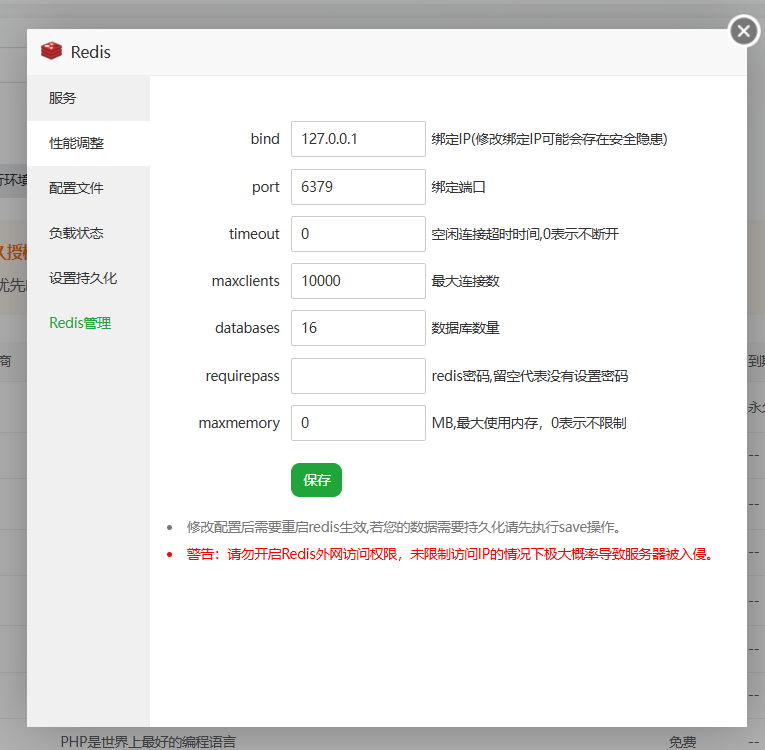Focus the bind IP input field
Screen dimensions: 765x750
pos(358,139)
